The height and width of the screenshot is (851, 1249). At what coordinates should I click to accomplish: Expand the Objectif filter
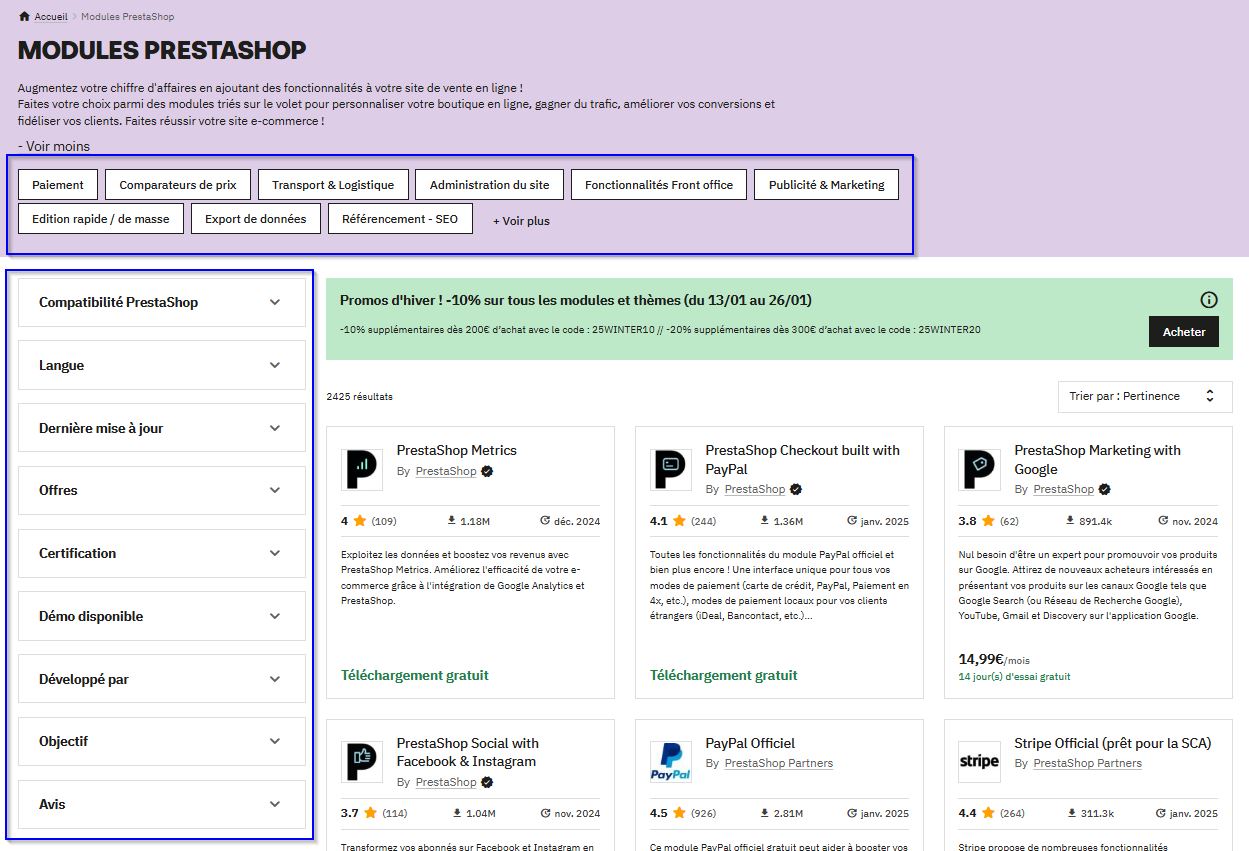[161, 741]
